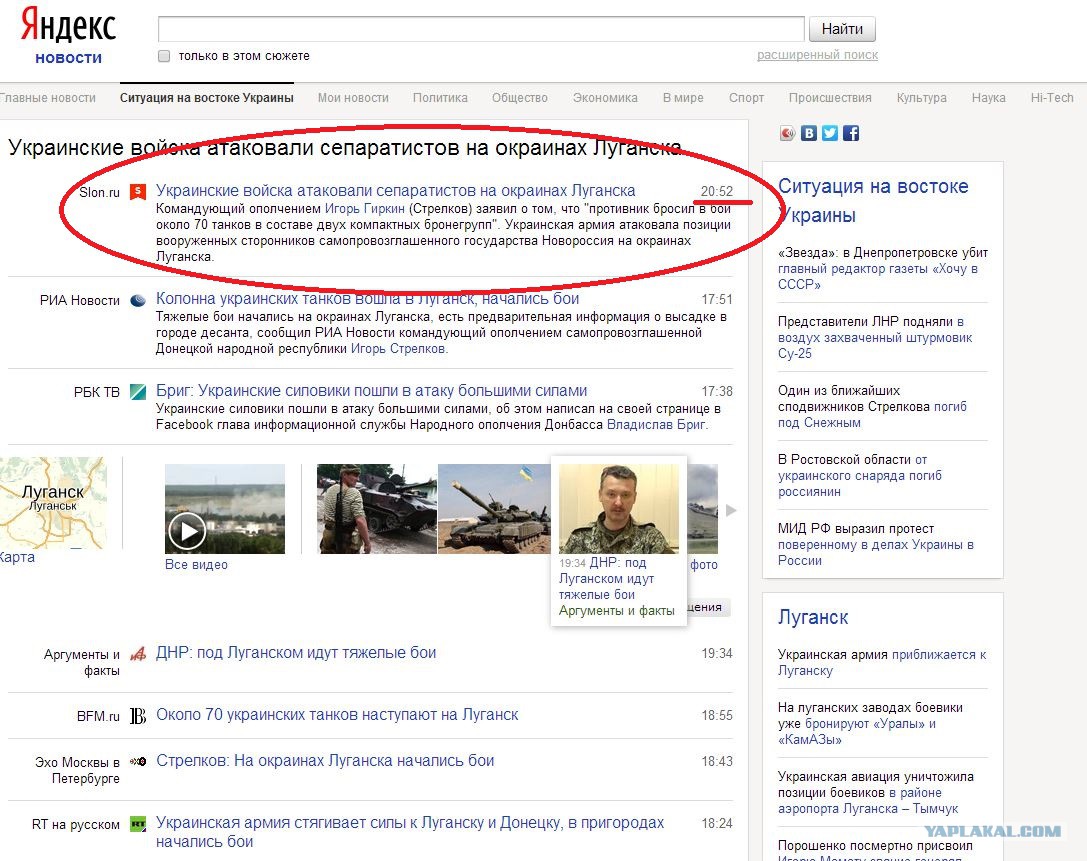This screenshot has width=1087, height=861.
Task: Click the RT на русском source icon
Action: (138, 824)
